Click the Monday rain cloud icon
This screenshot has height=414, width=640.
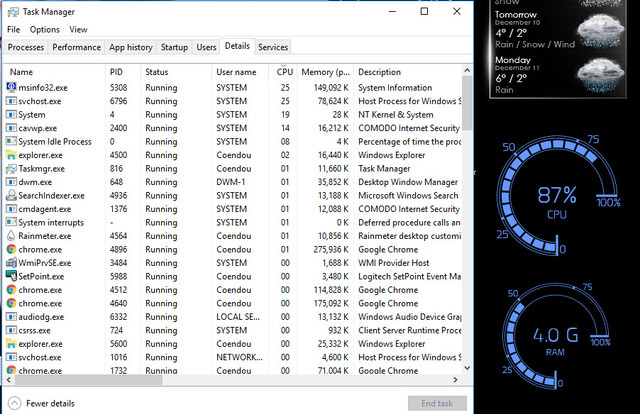(600, 75)
